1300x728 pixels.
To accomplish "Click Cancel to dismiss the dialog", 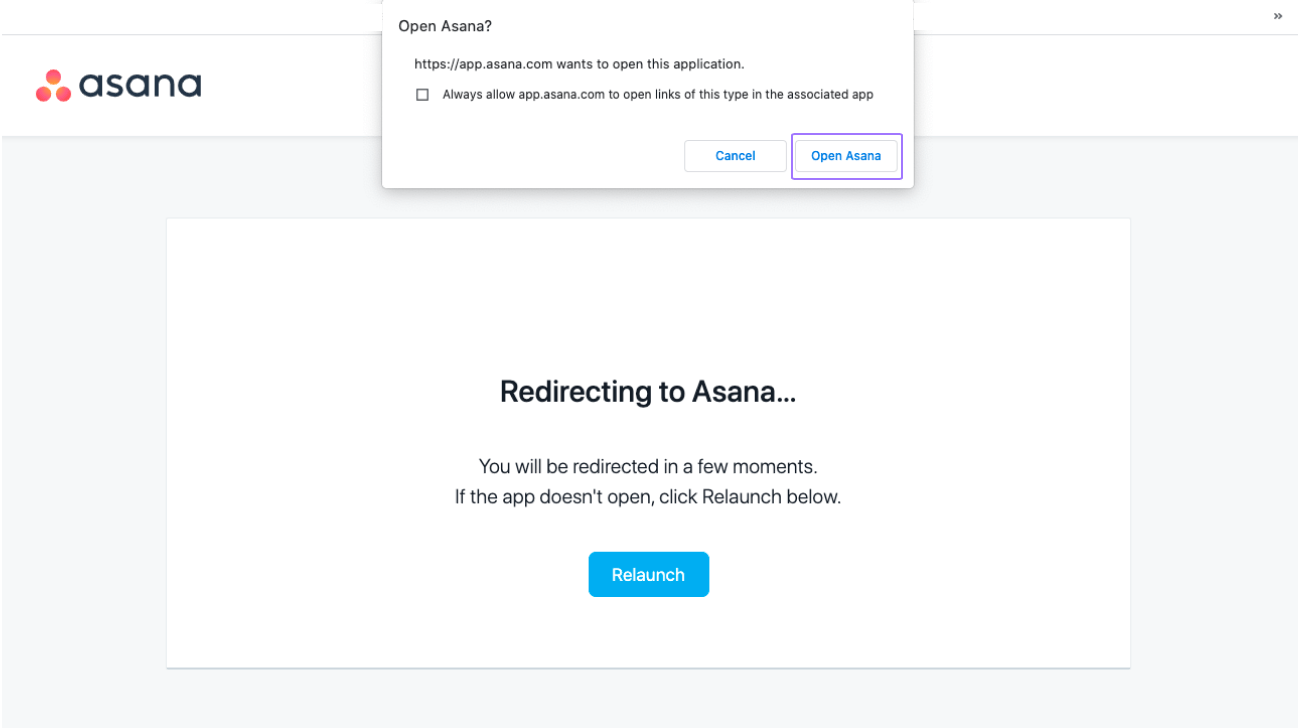I will tap(735, 155).
